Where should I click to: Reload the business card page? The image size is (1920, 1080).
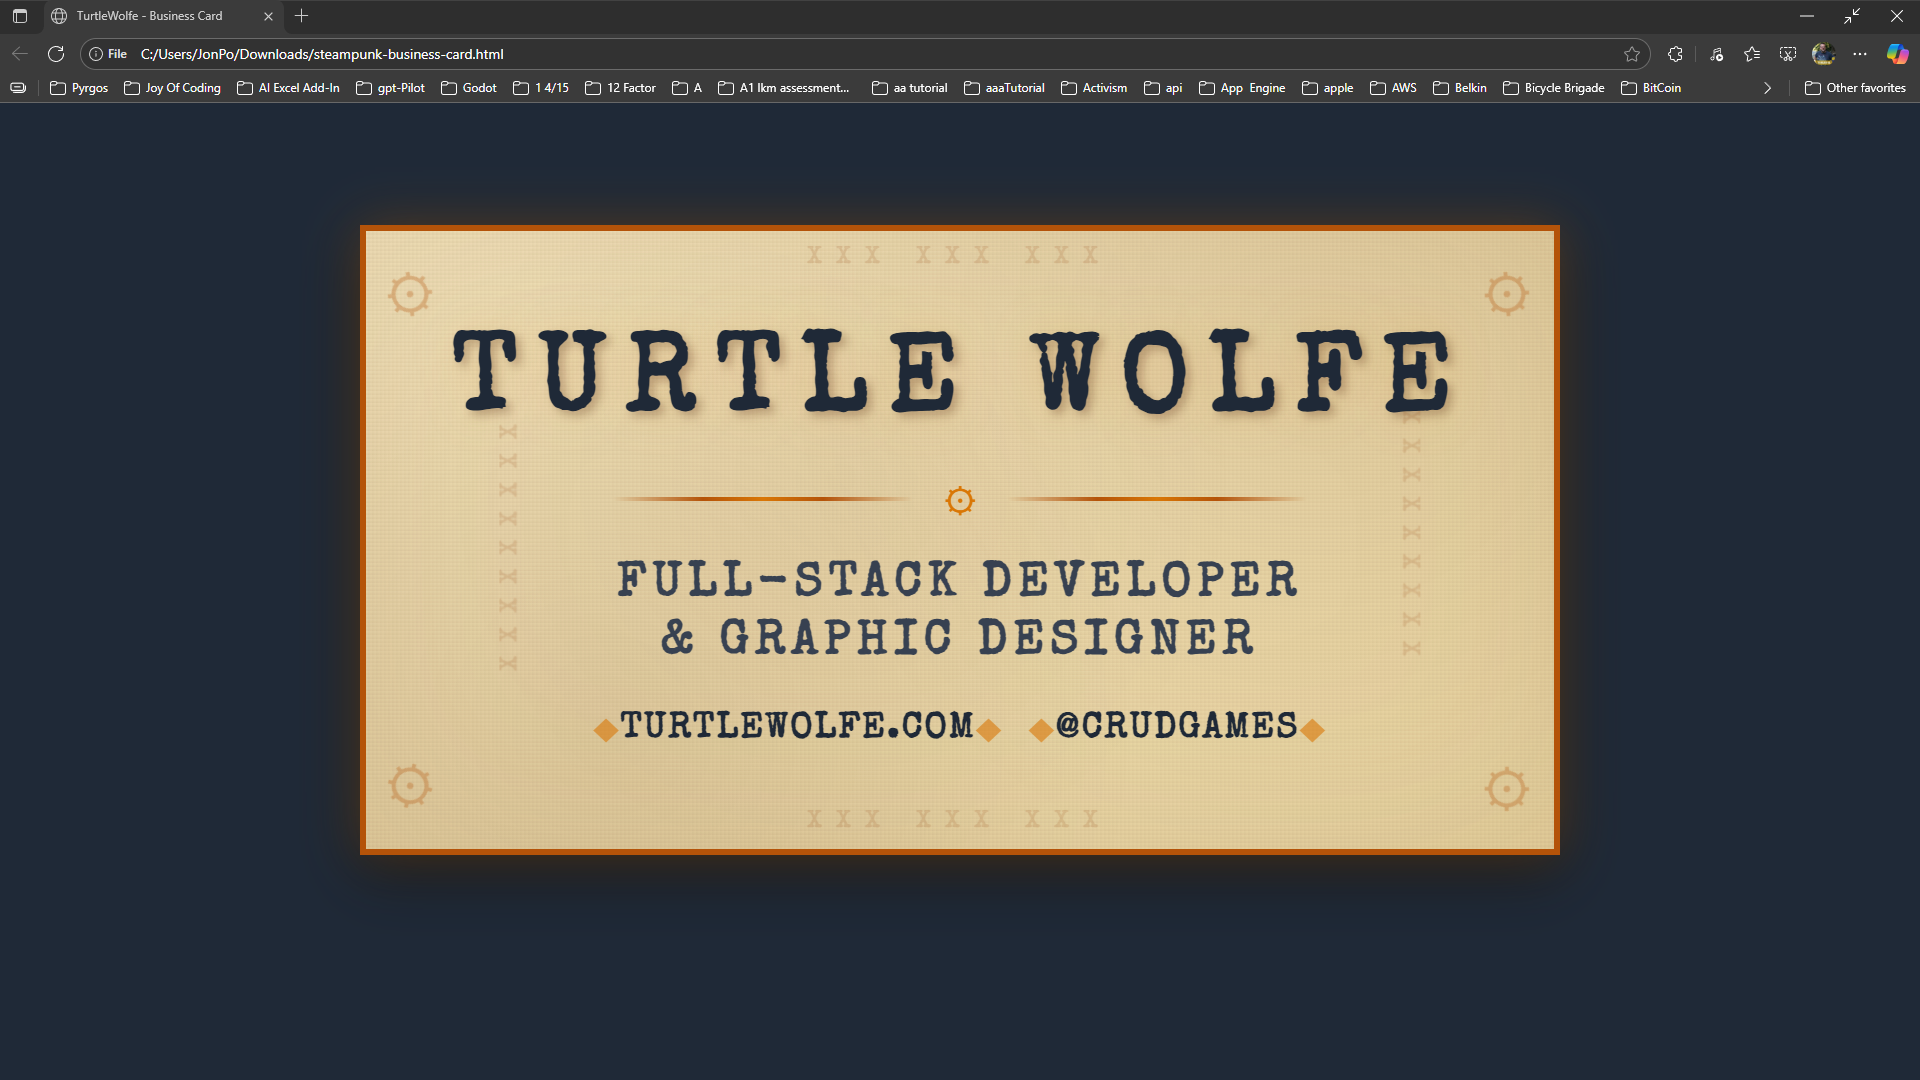point(56,54)
